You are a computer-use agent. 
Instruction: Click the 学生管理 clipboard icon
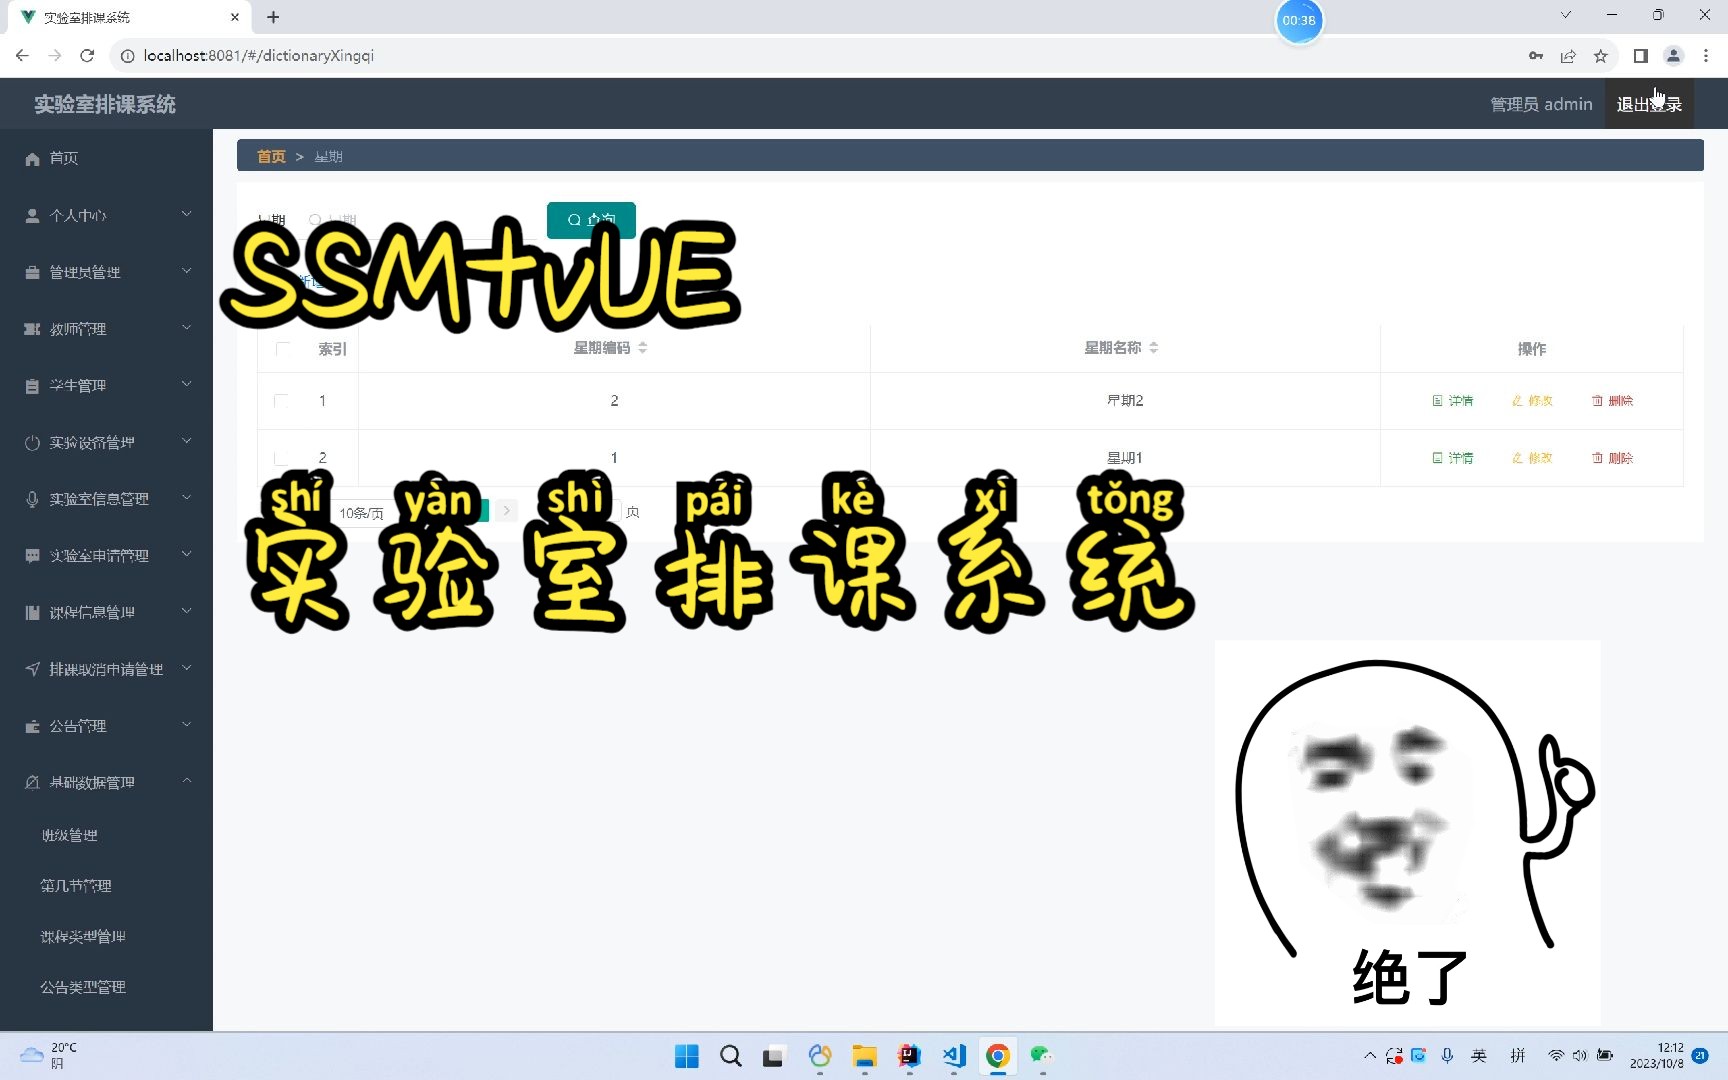pos(32,386)
